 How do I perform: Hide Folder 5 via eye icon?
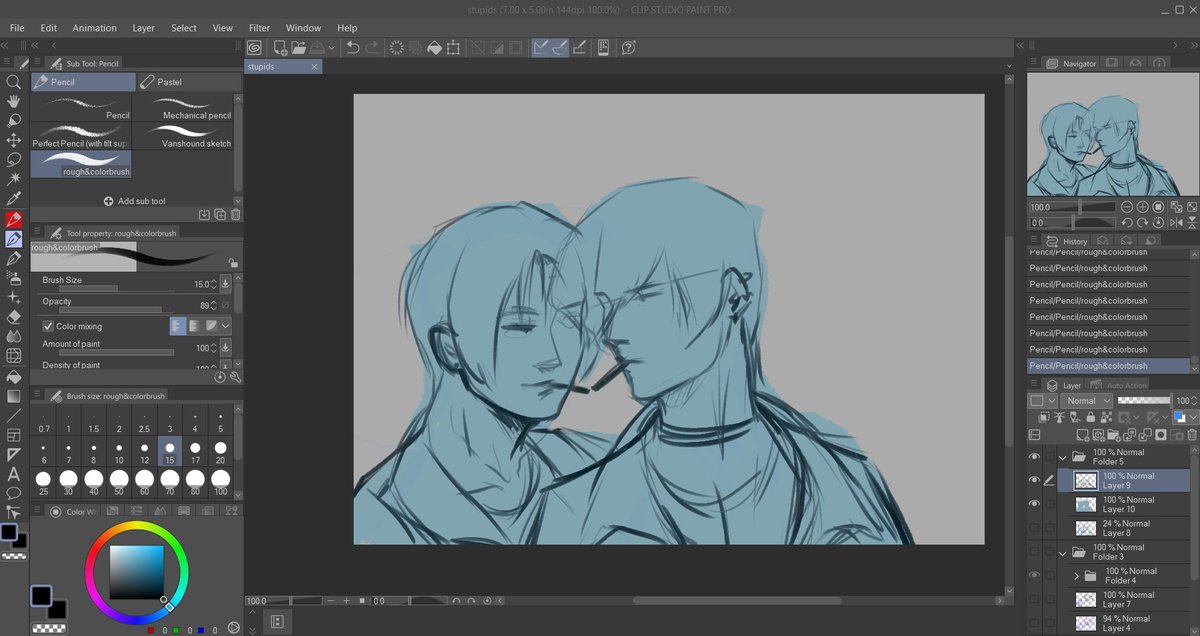point(1034,457)
